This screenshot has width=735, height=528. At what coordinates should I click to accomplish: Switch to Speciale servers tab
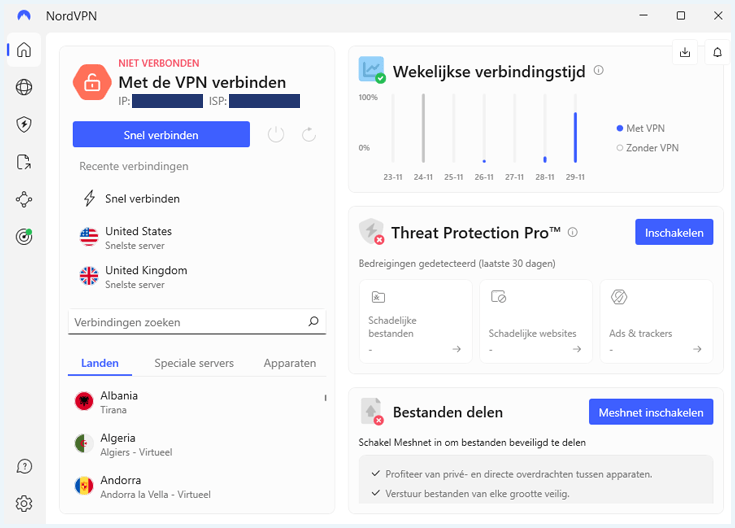[194, 363]
